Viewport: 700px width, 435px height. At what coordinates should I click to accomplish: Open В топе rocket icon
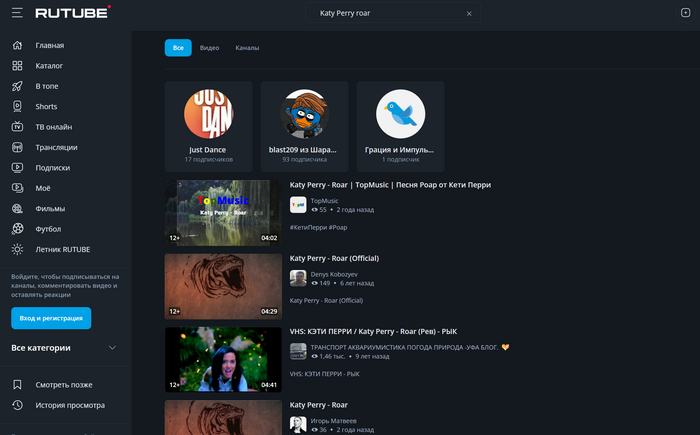point(17,86)
